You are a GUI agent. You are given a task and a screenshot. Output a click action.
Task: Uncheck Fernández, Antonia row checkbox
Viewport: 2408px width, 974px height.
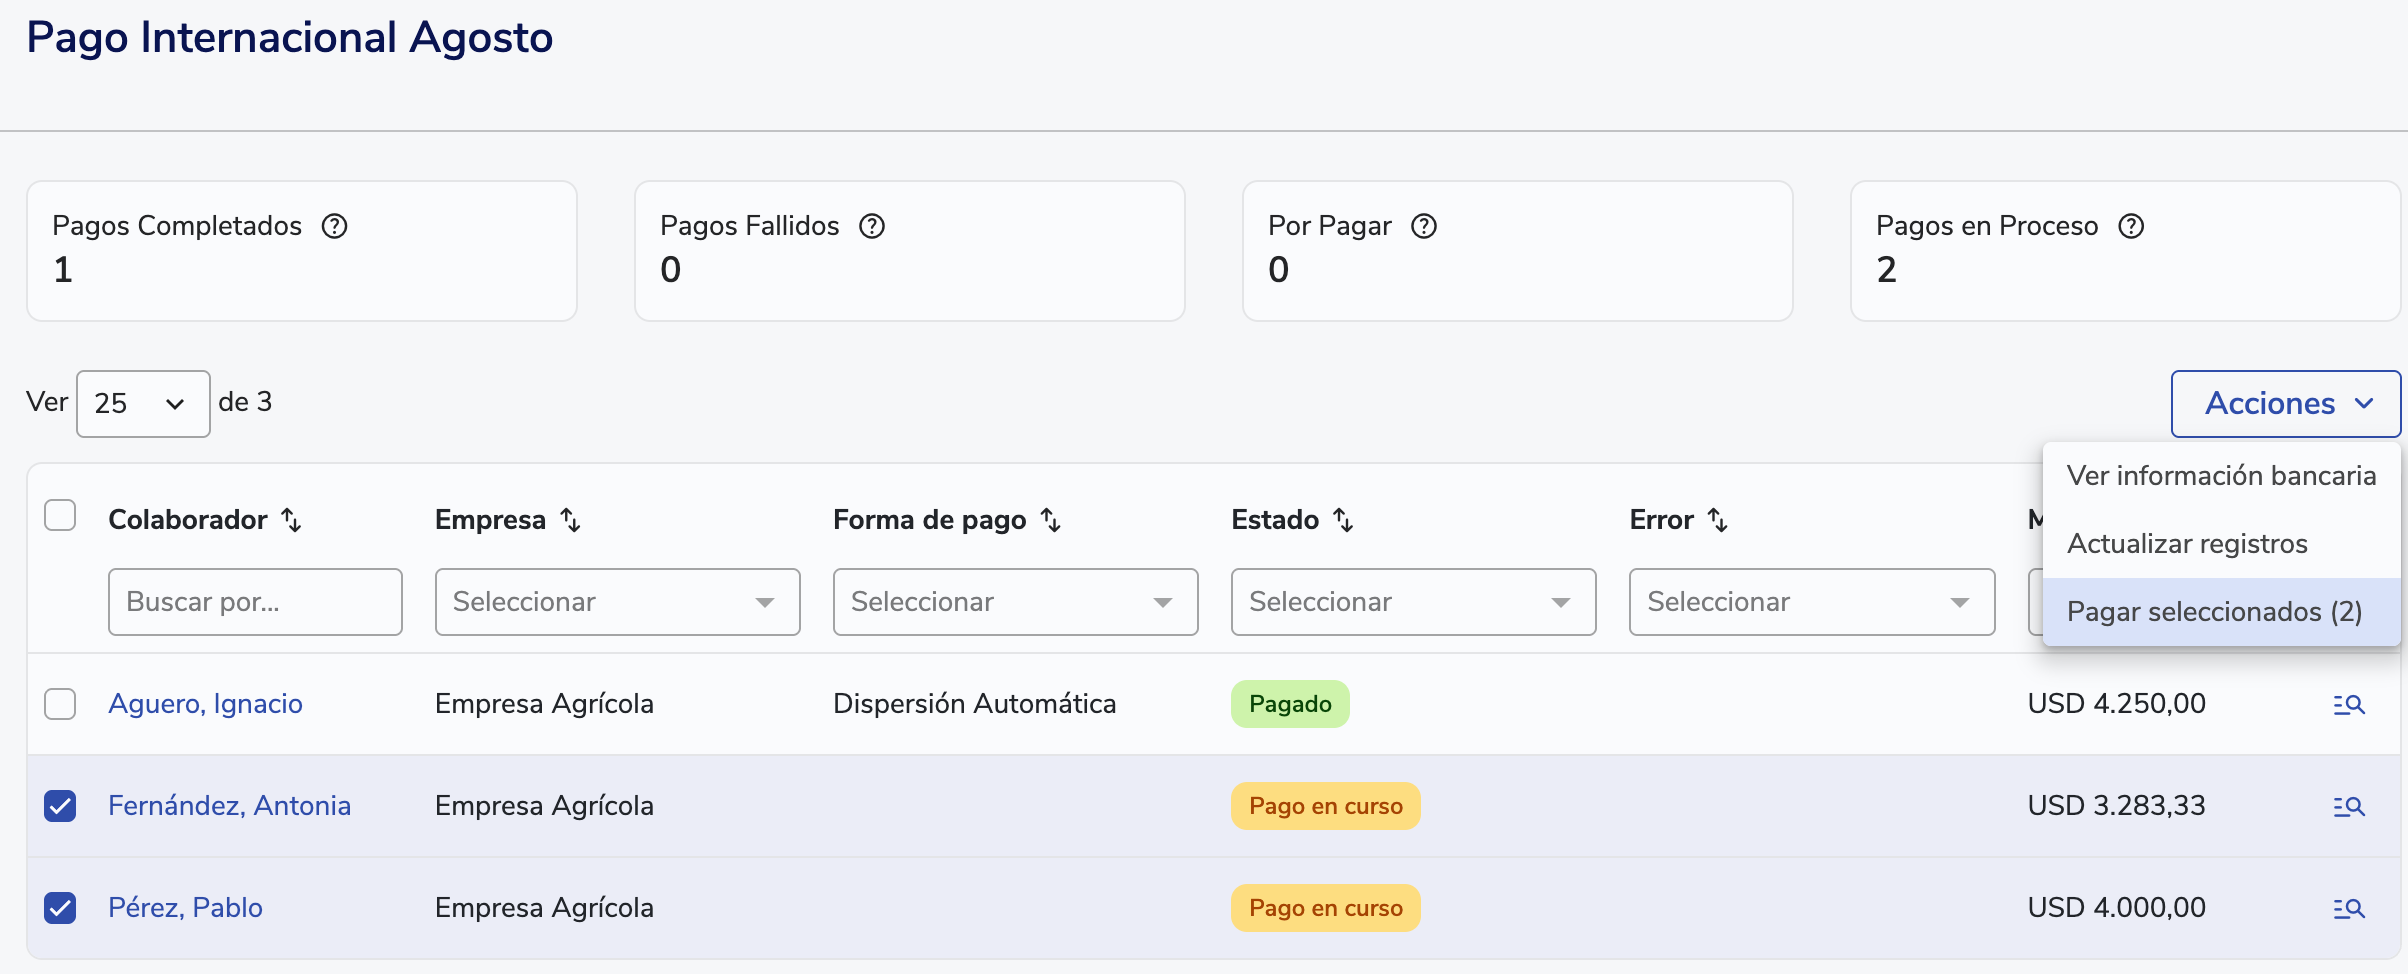point(60,806)
